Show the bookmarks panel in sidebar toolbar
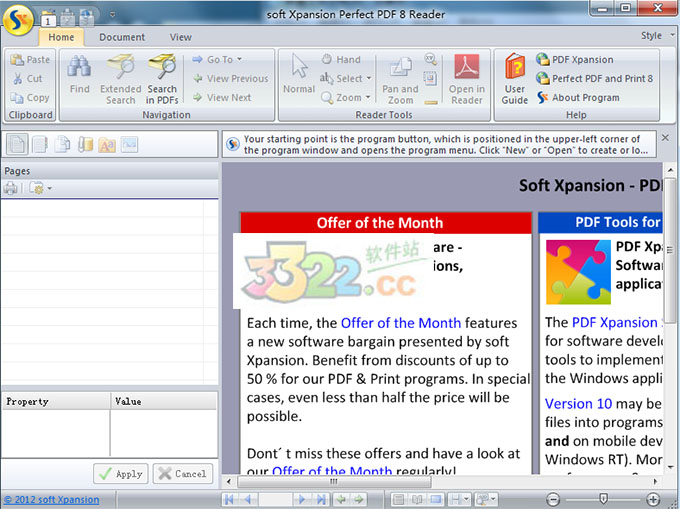 (40, 144)
